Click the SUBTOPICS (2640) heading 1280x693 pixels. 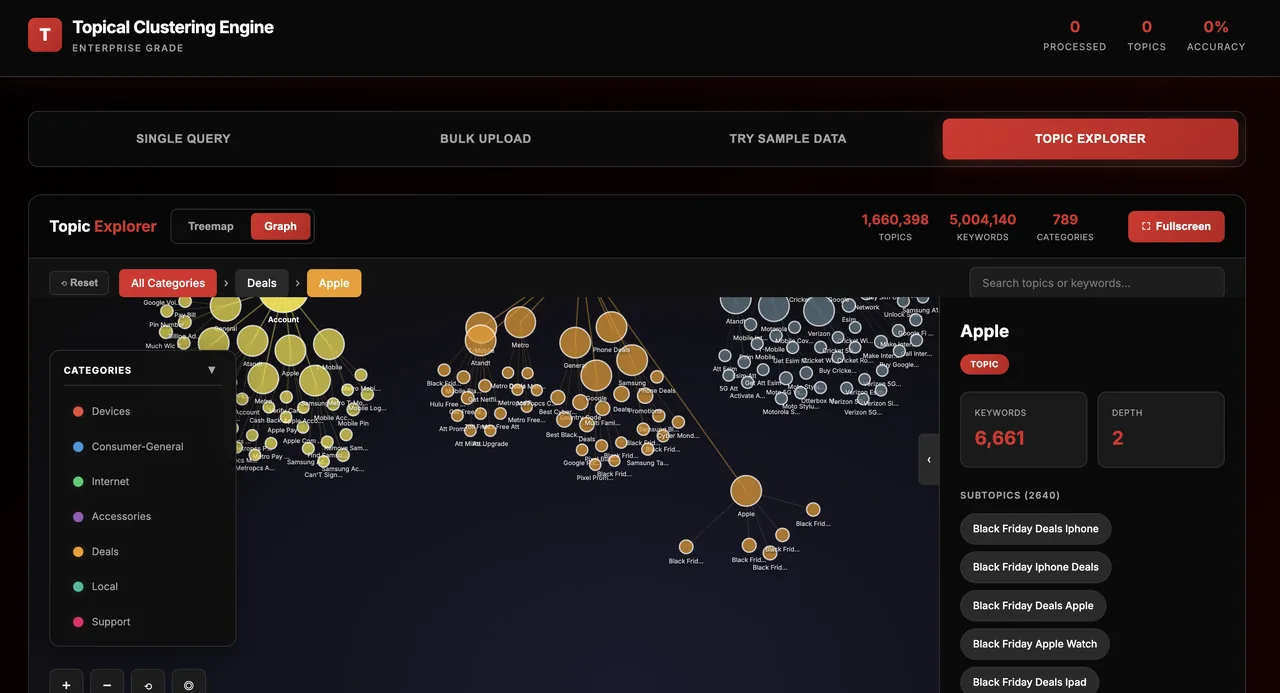point(1010,495)
